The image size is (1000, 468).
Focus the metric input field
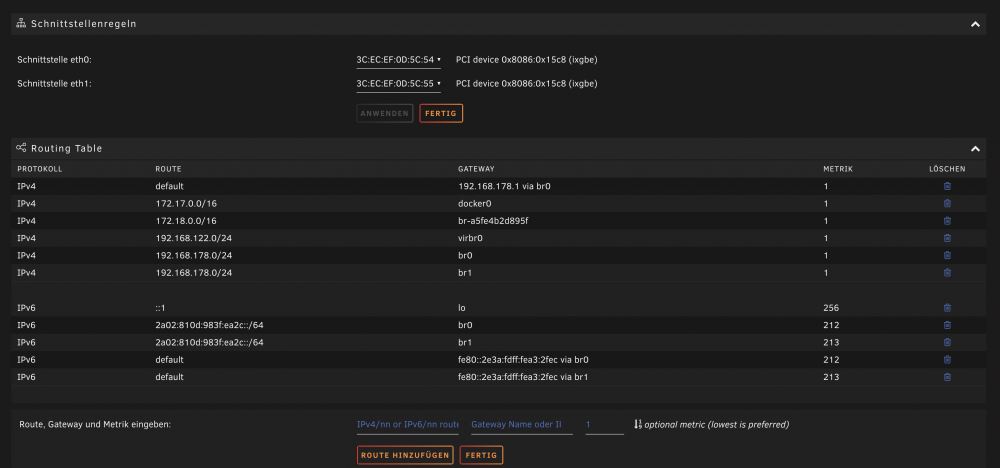pos(605,424)
